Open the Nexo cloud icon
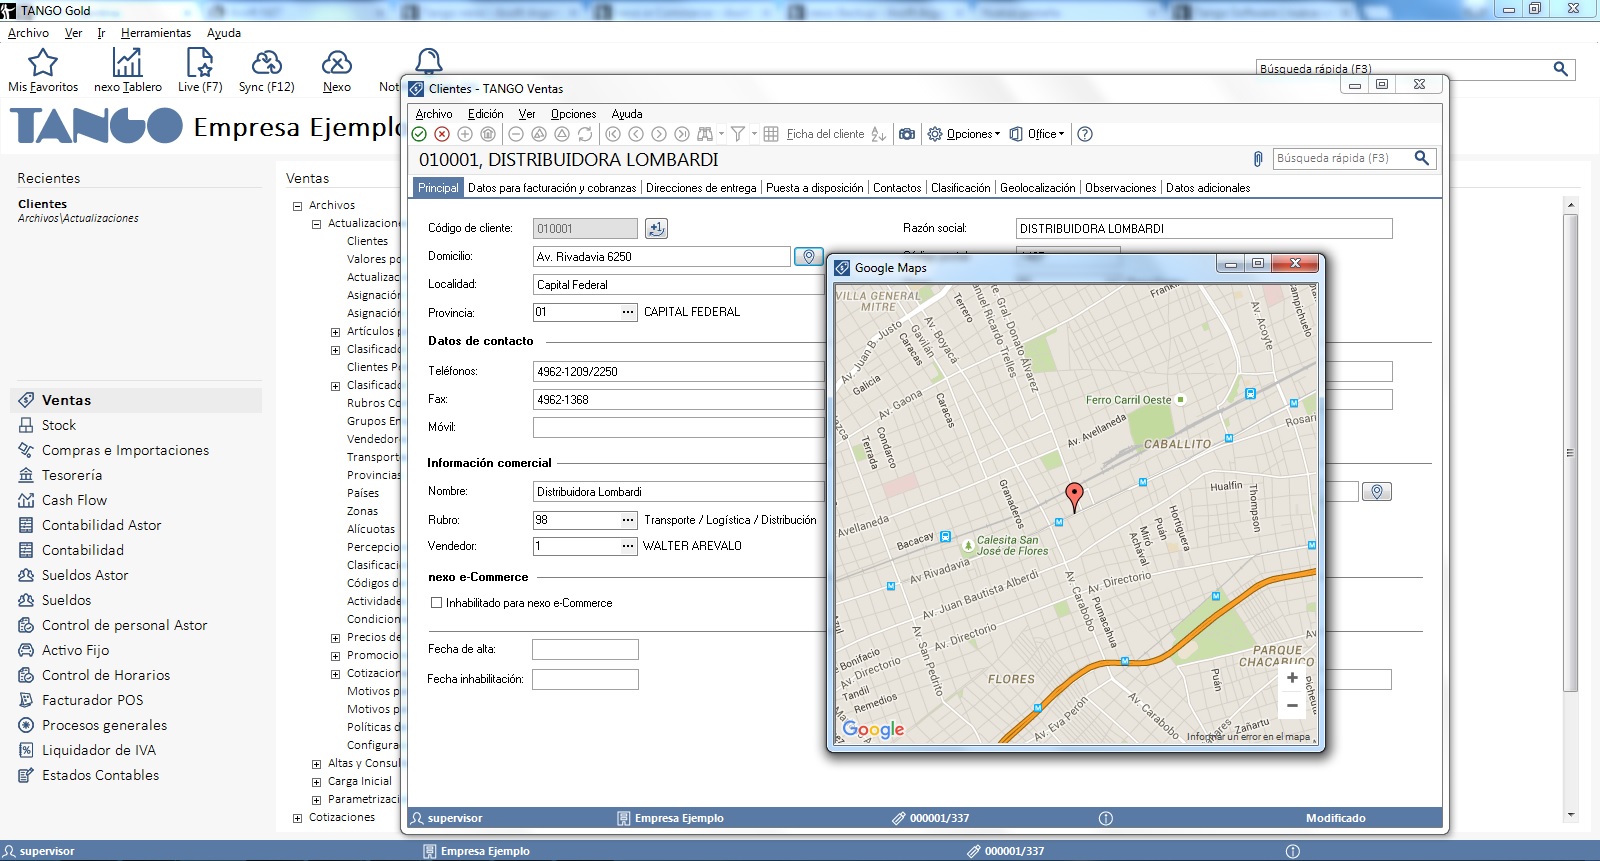 coord(337,71)
